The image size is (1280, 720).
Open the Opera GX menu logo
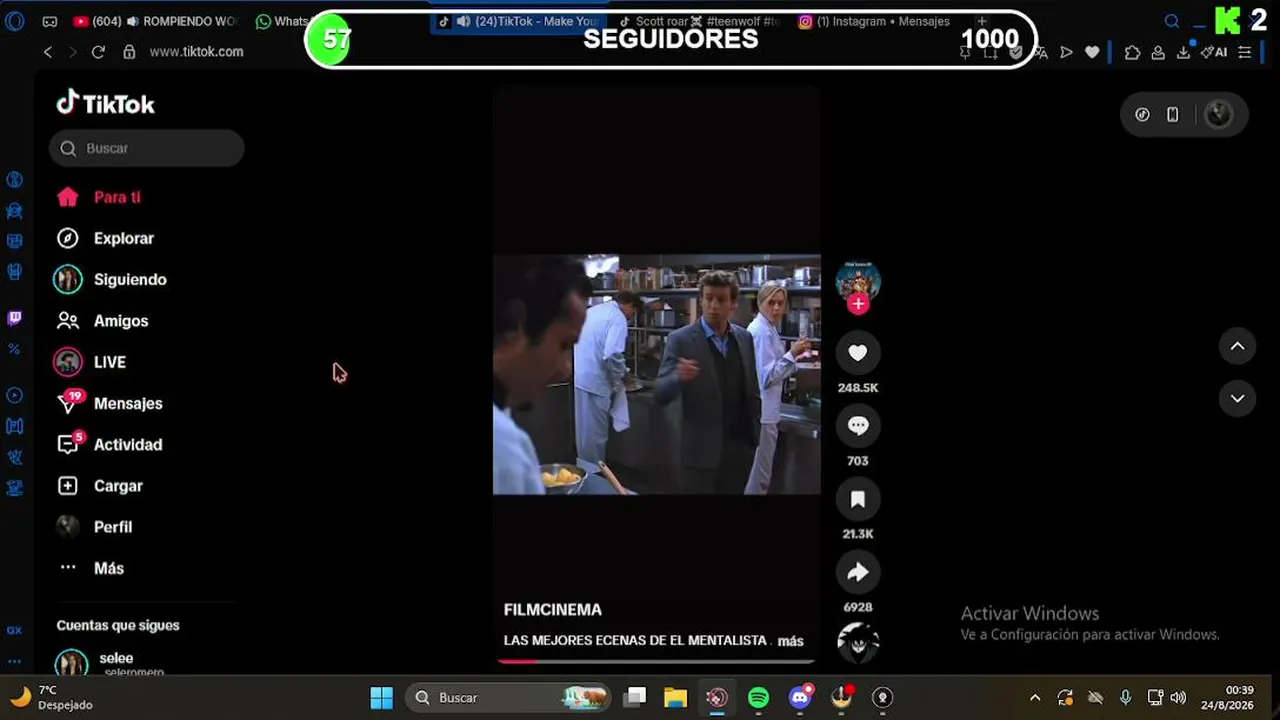click(x=15, y=21)
